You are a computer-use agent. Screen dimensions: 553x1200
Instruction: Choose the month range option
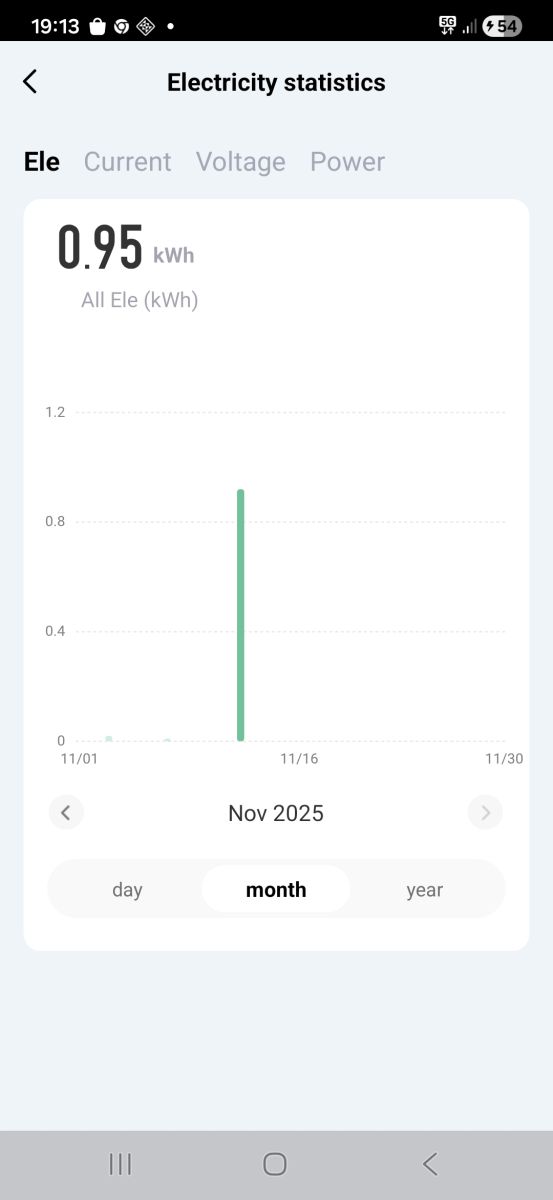(x=276, y=890)
